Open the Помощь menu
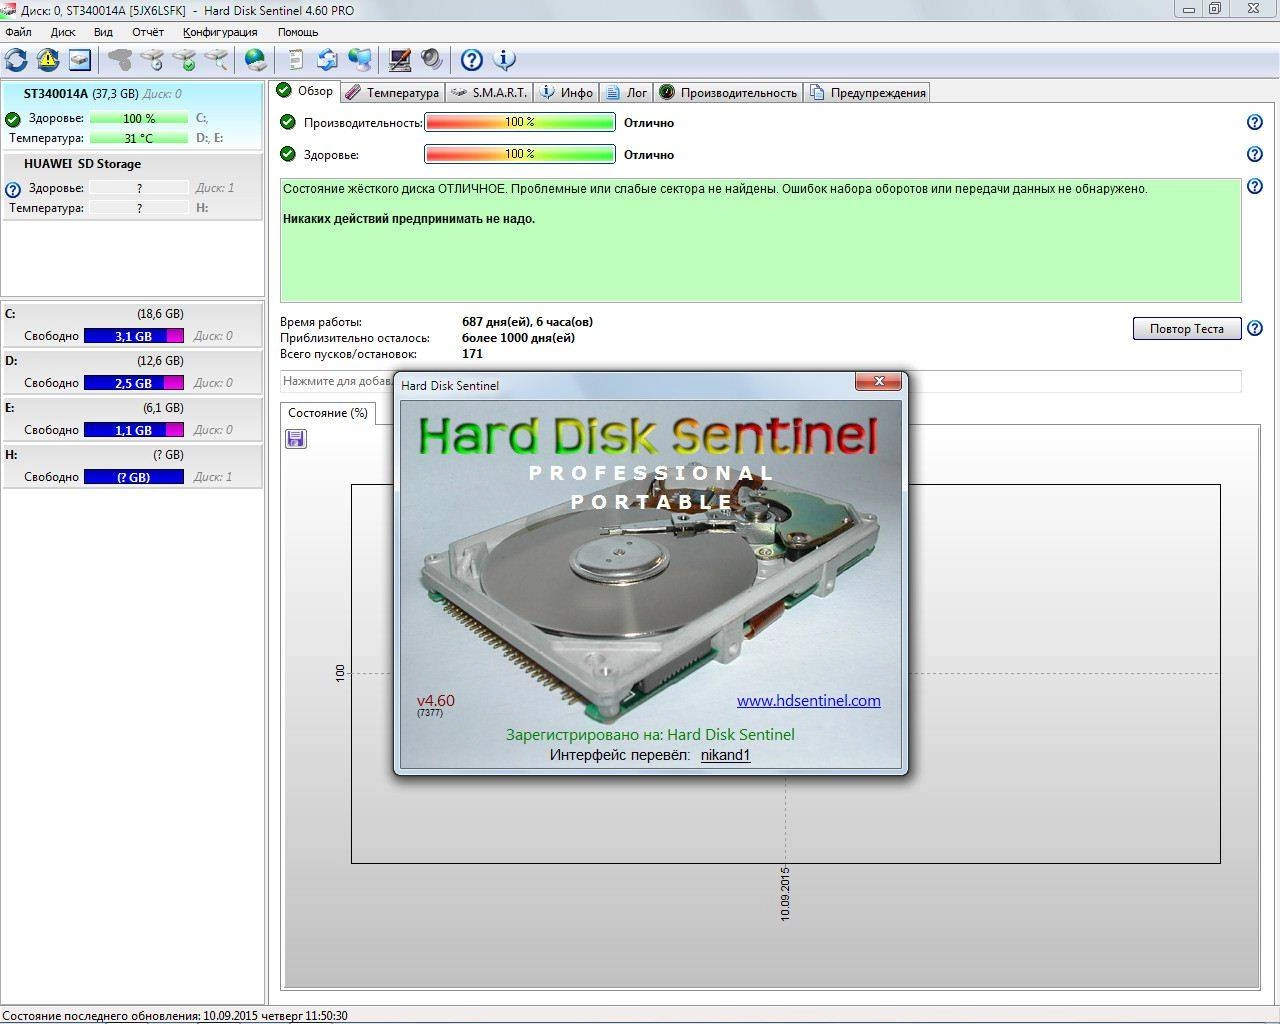 298,32
